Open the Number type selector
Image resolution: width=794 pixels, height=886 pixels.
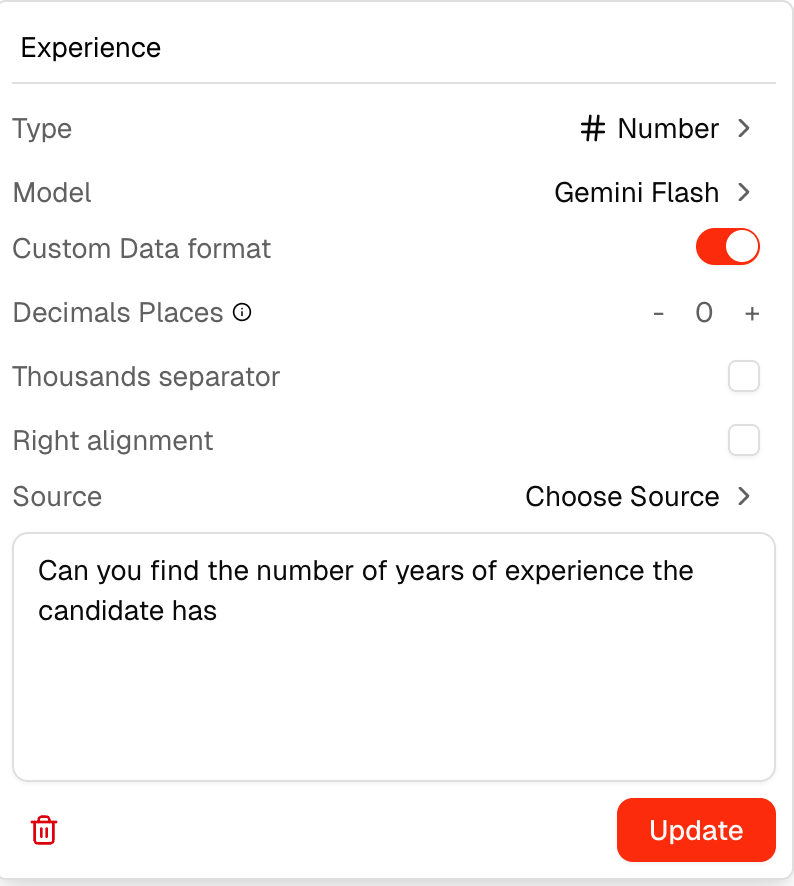tap(667, 129)
